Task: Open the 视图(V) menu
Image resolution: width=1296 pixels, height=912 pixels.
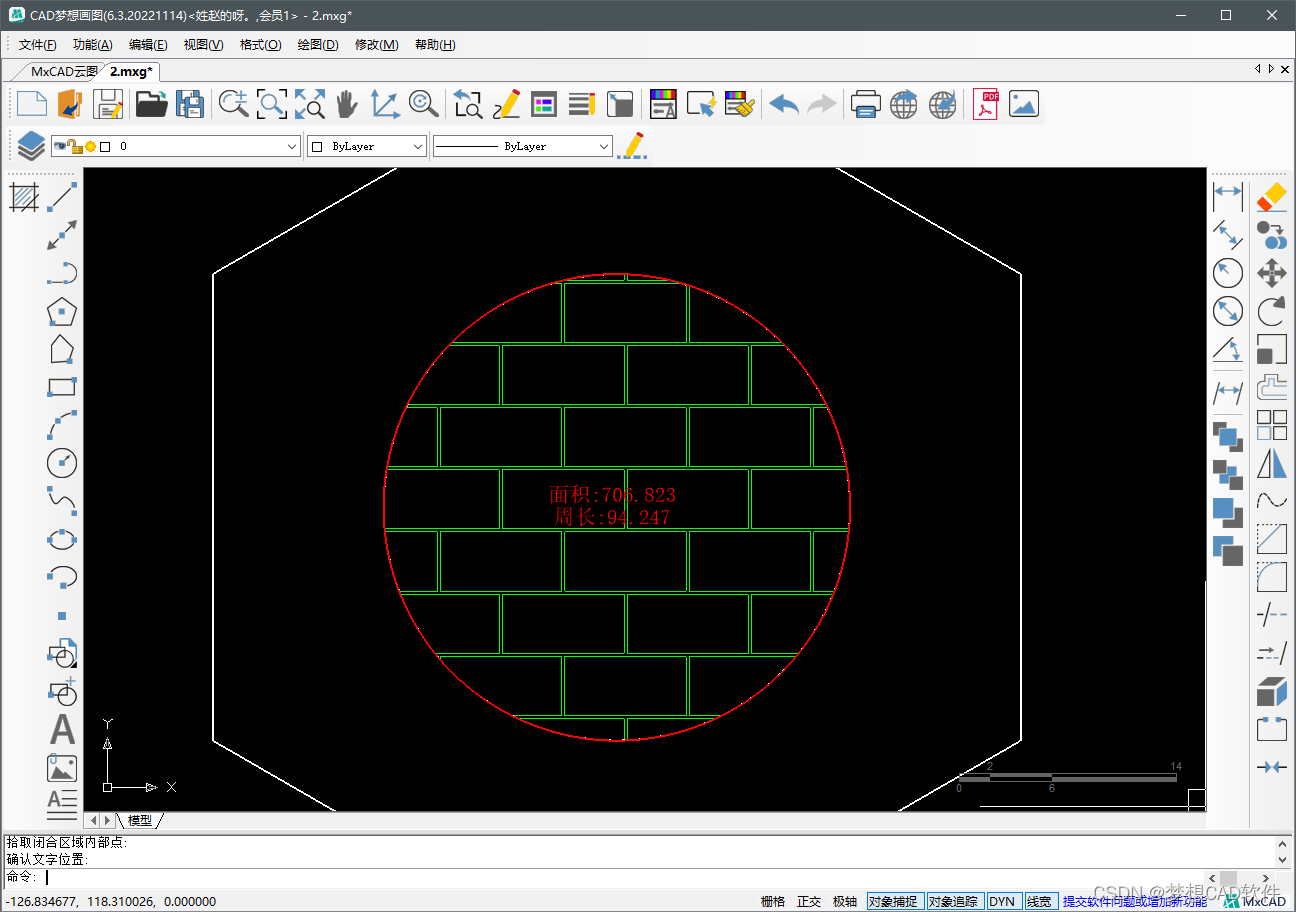Action: [x=203, y=45]
